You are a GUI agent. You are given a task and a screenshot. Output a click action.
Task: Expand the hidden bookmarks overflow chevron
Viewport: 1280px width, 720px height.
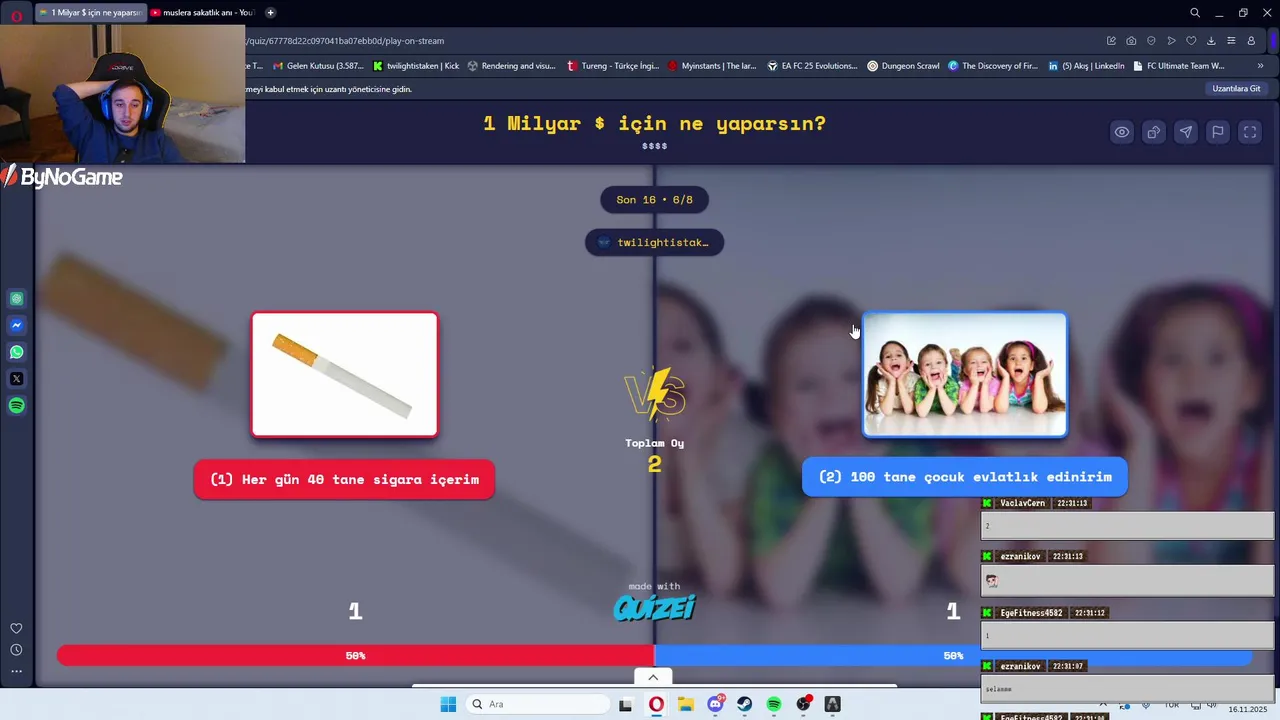pos(1260,66)
